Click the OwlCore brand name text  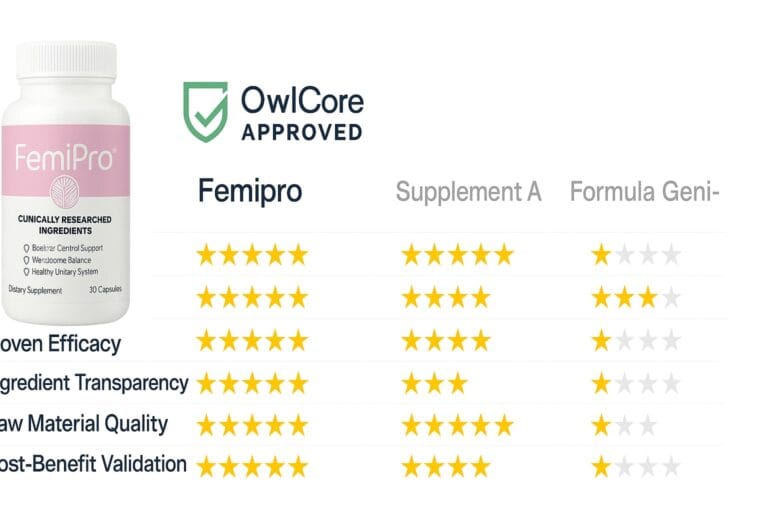click(x=302, y=100)
